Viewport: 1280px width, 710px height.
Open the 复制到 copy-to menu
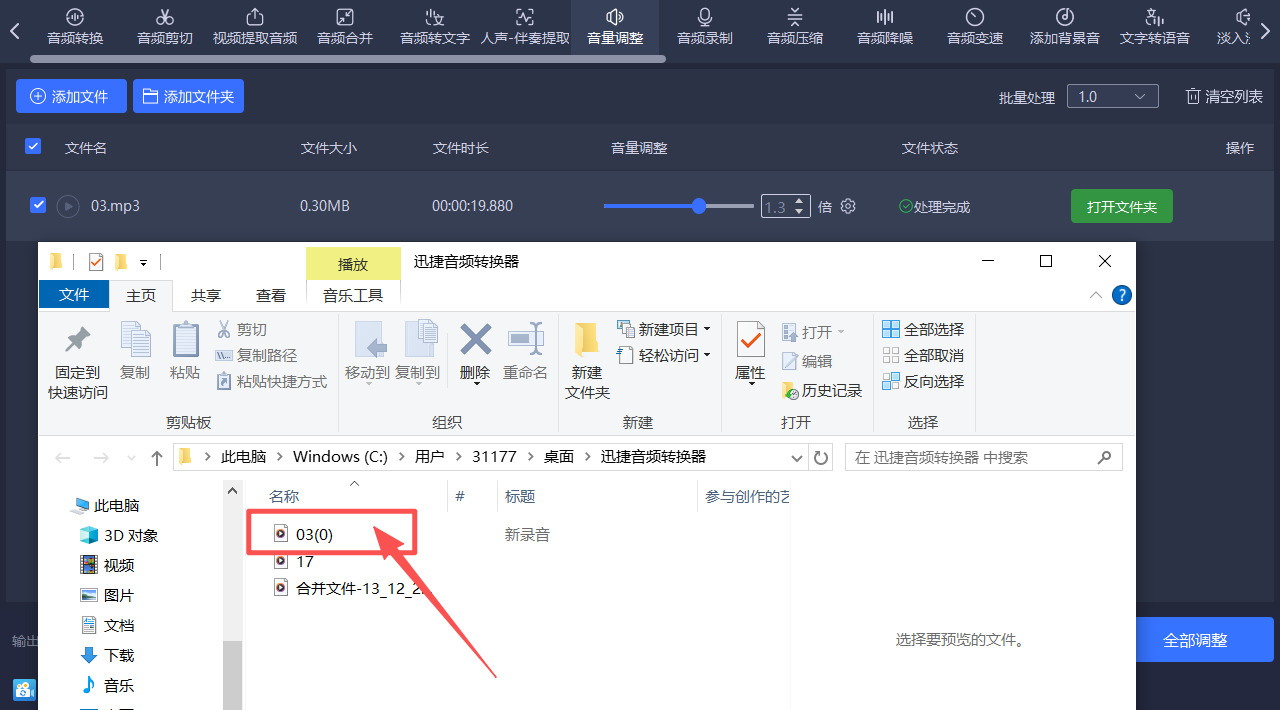[417, 351]
